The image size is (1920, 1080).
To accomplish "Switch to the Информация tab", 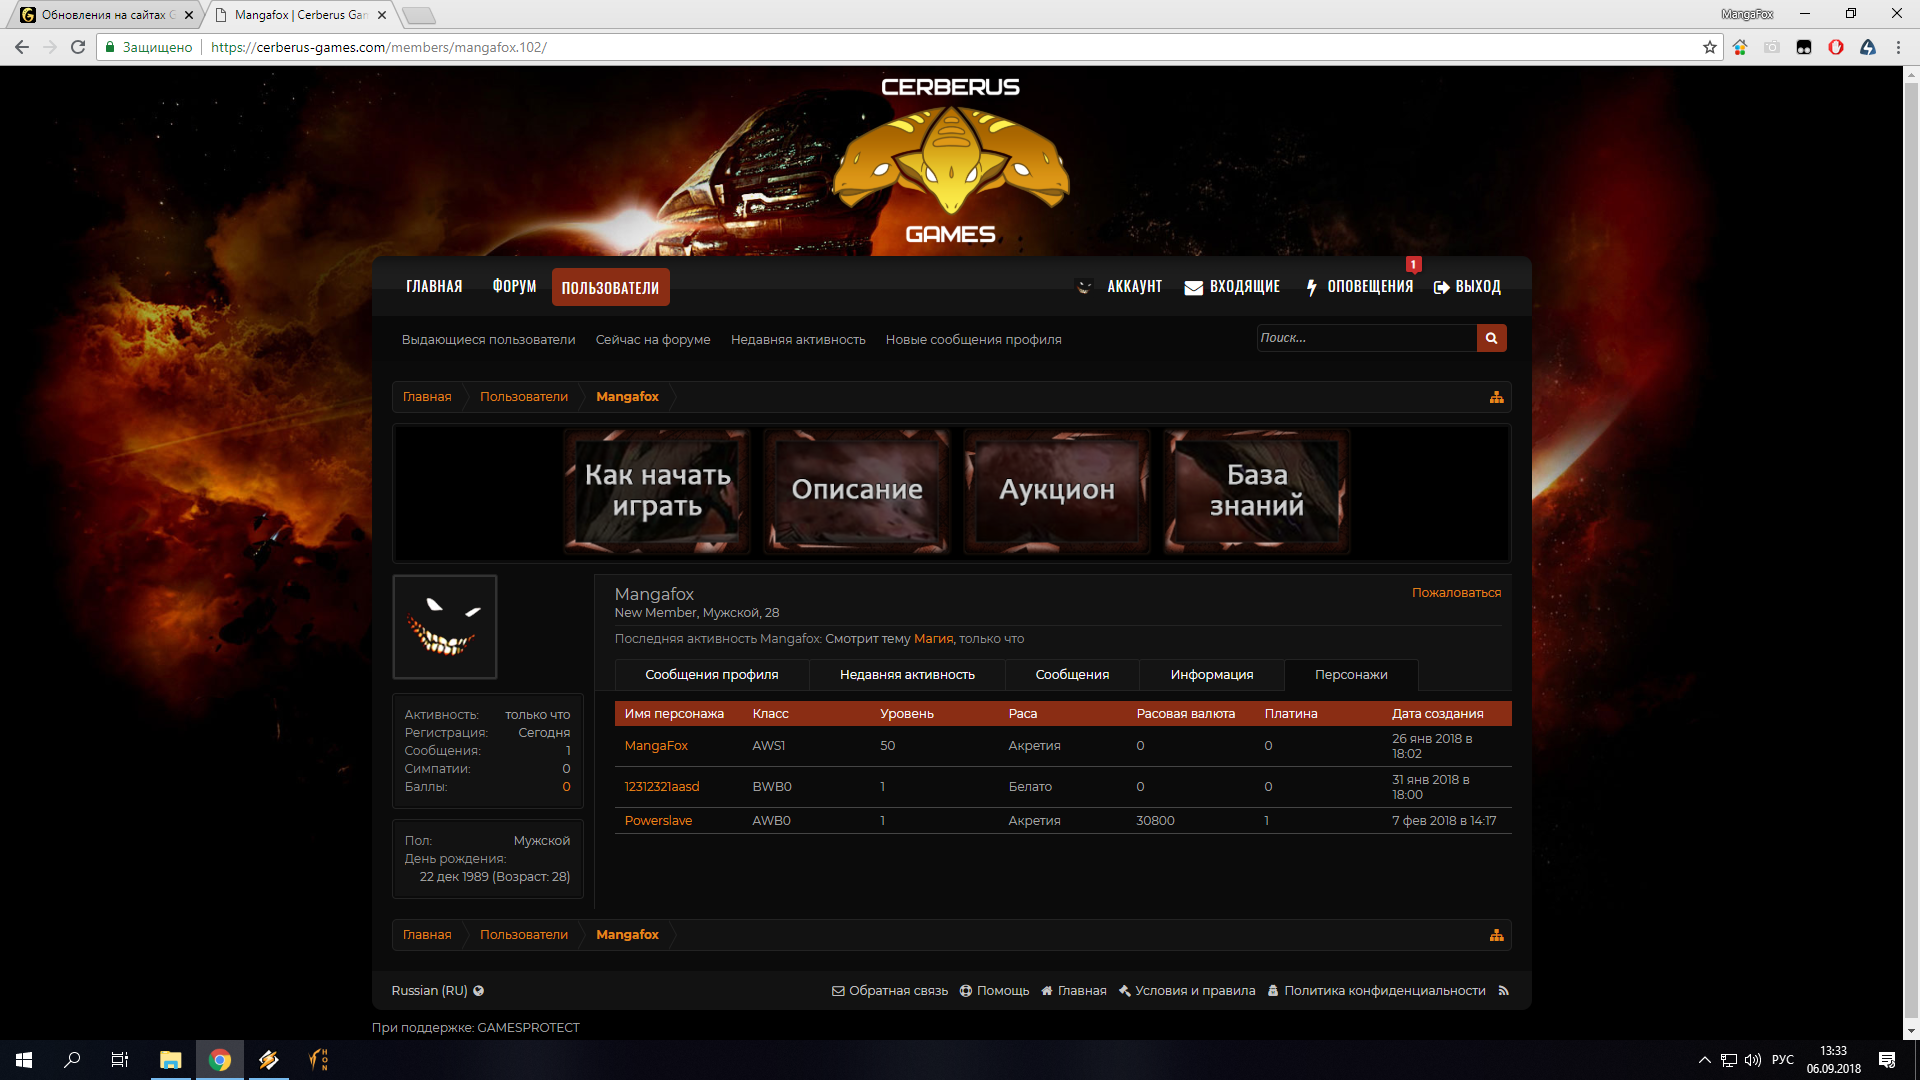I will click(1211, 675).
